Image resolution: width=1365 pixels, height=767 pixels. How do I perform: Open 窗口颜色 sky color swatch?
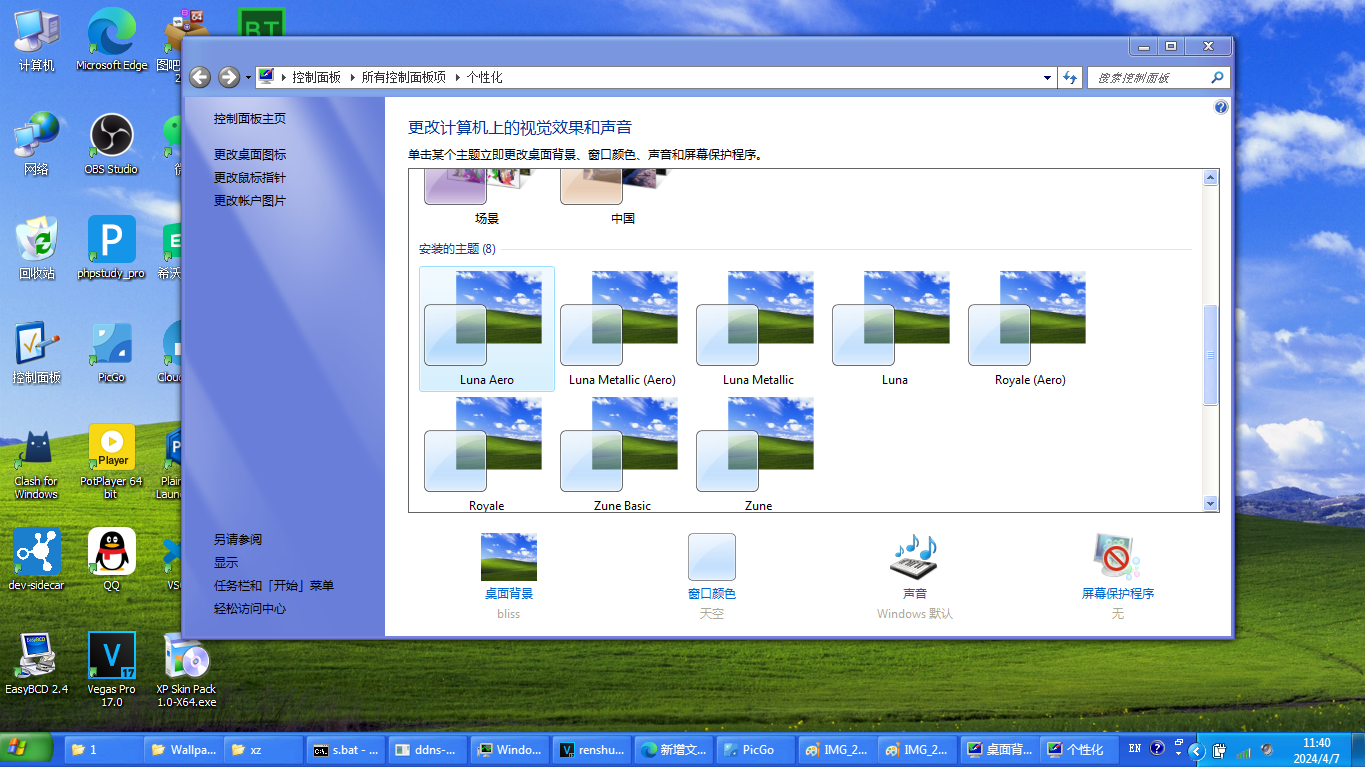(711, 576)
